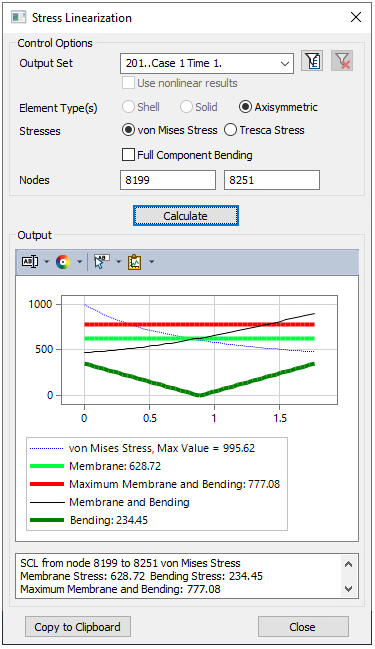Toggle the Use nonlinear results checkbox
Image resolution: width=375 pixels, height=649 pixels.
[x=128, y=83]
